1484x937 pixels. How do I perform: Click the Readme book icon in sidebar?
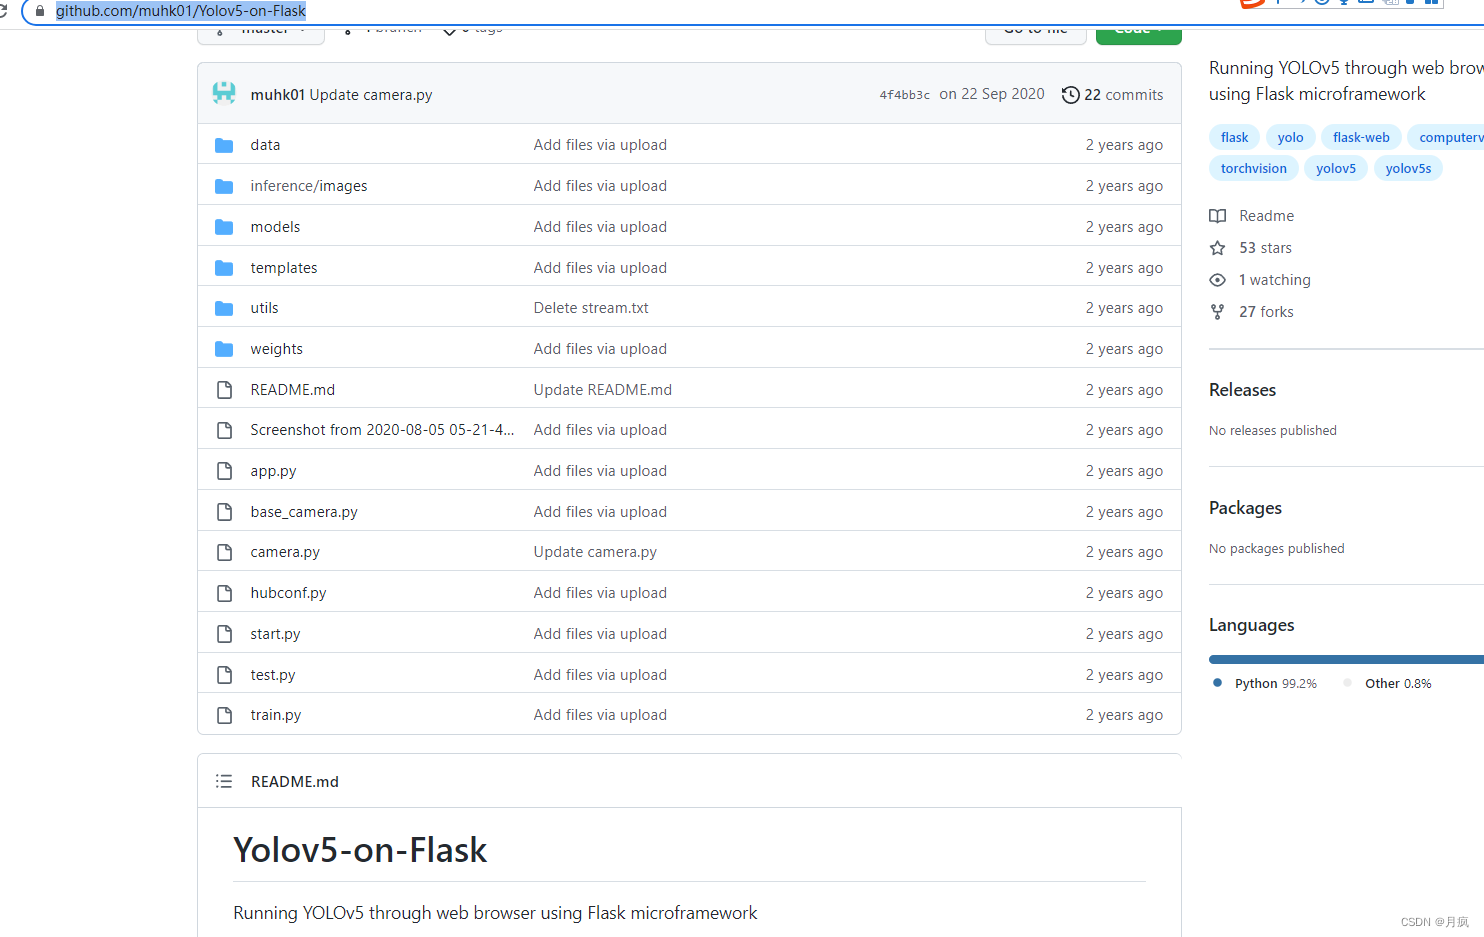(1217, 216)
